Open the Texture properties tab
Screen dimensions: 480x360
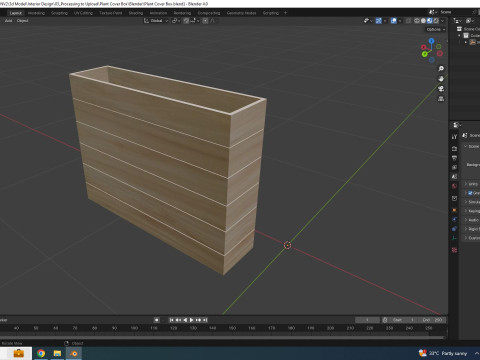pos(454,250)
